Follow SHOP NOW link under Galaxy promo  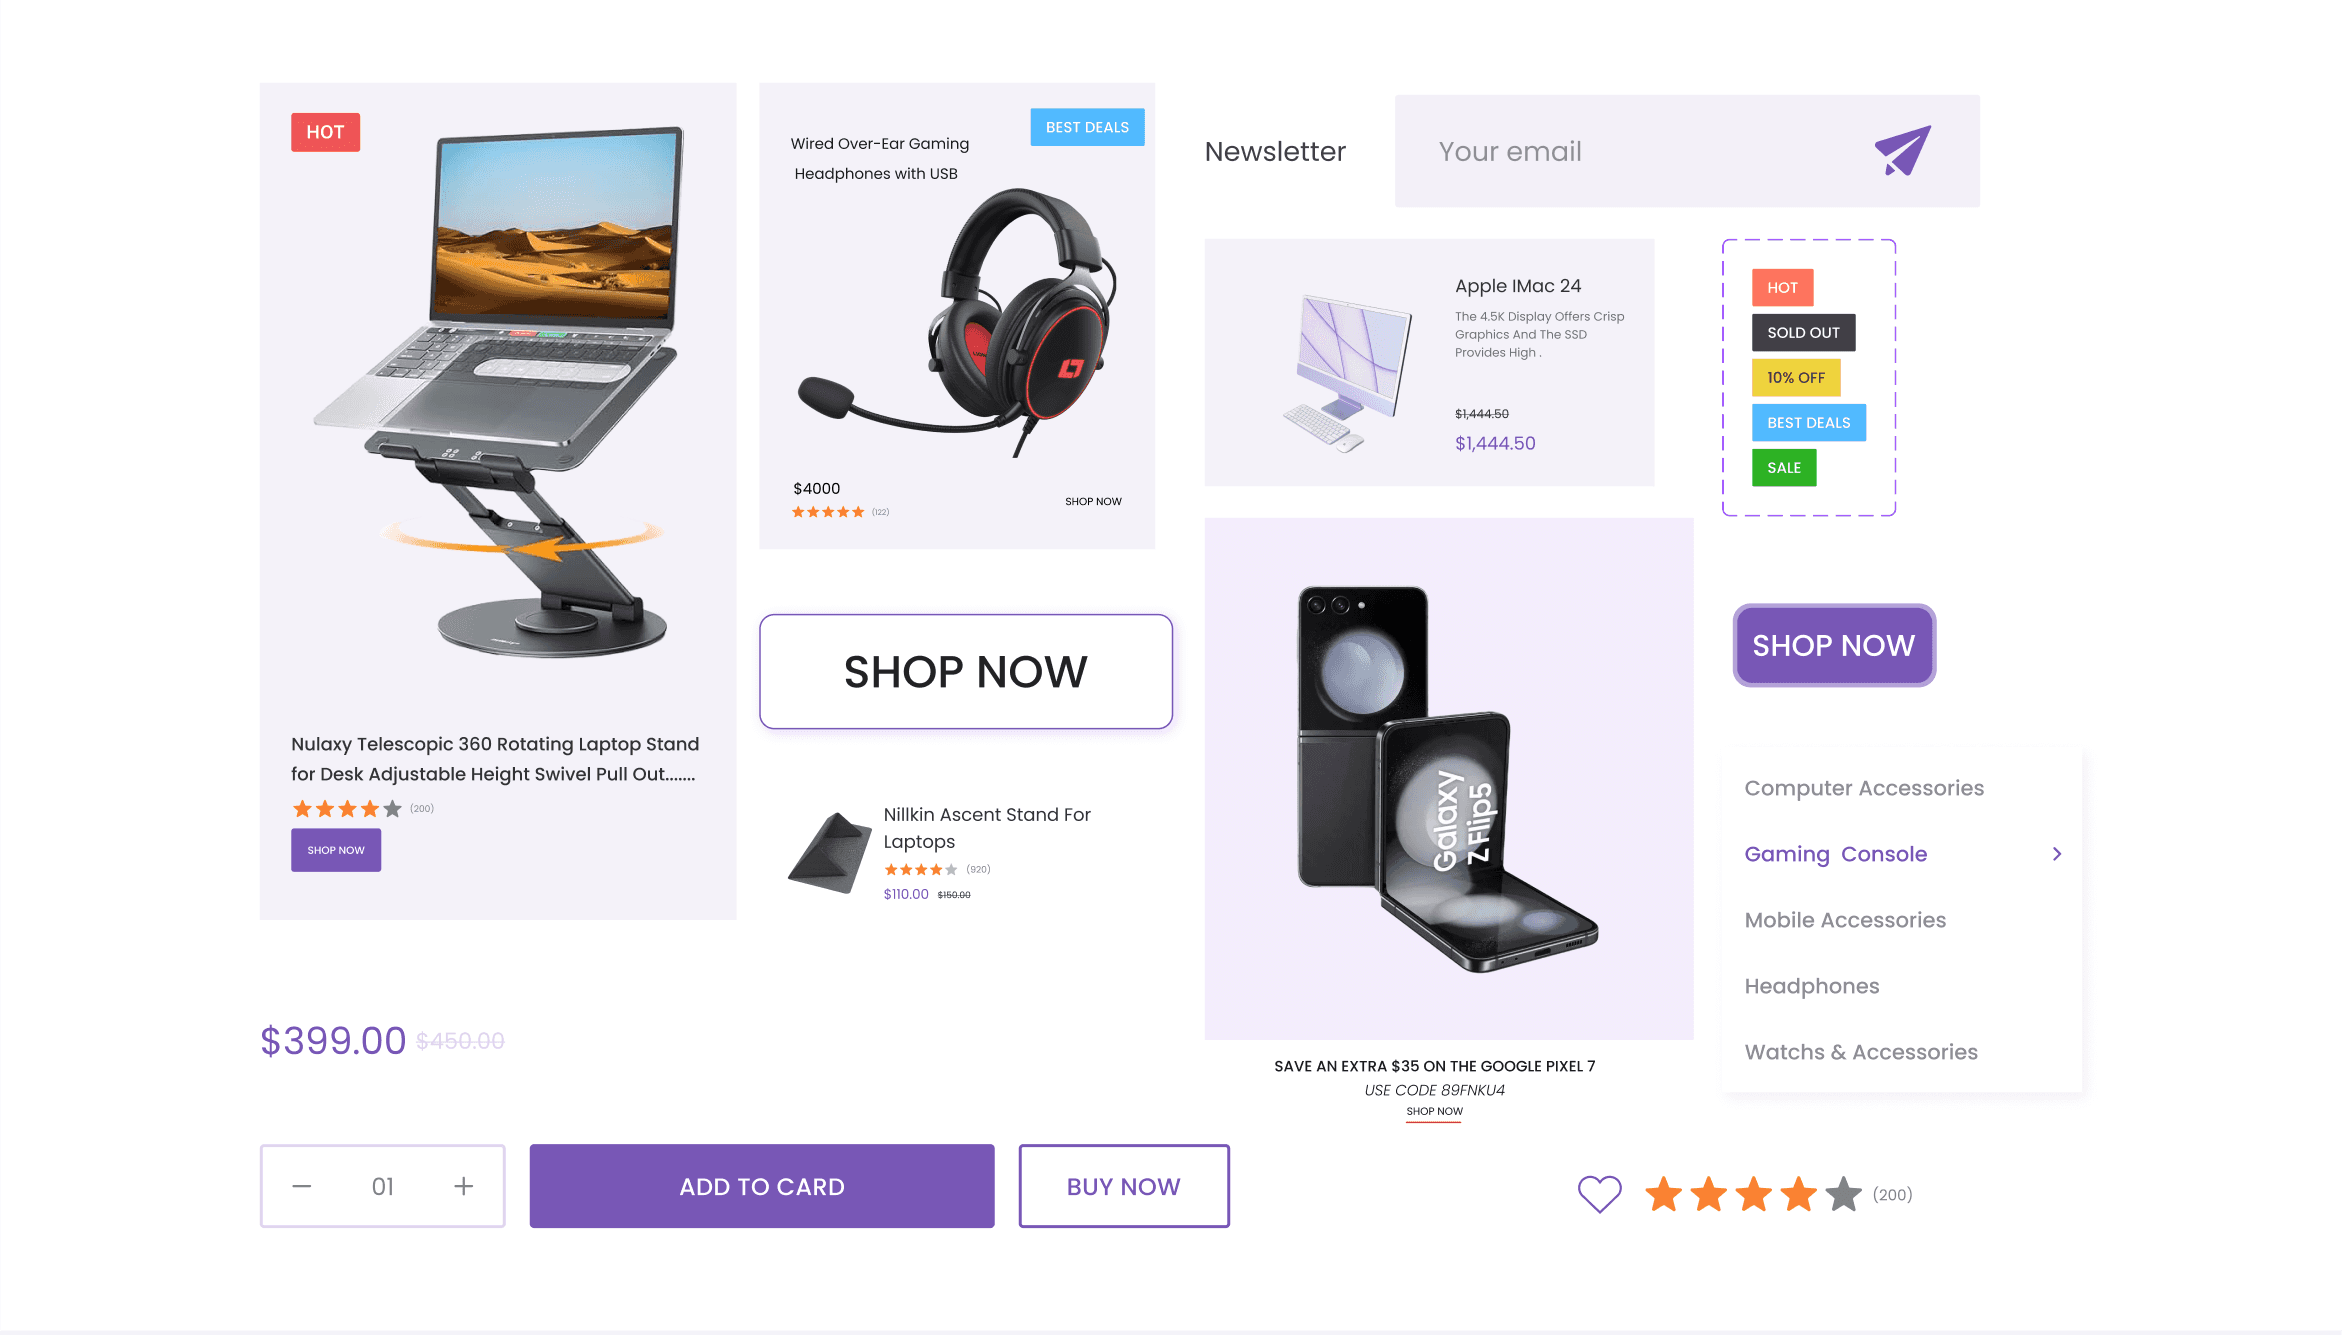click(1434, 1111)
